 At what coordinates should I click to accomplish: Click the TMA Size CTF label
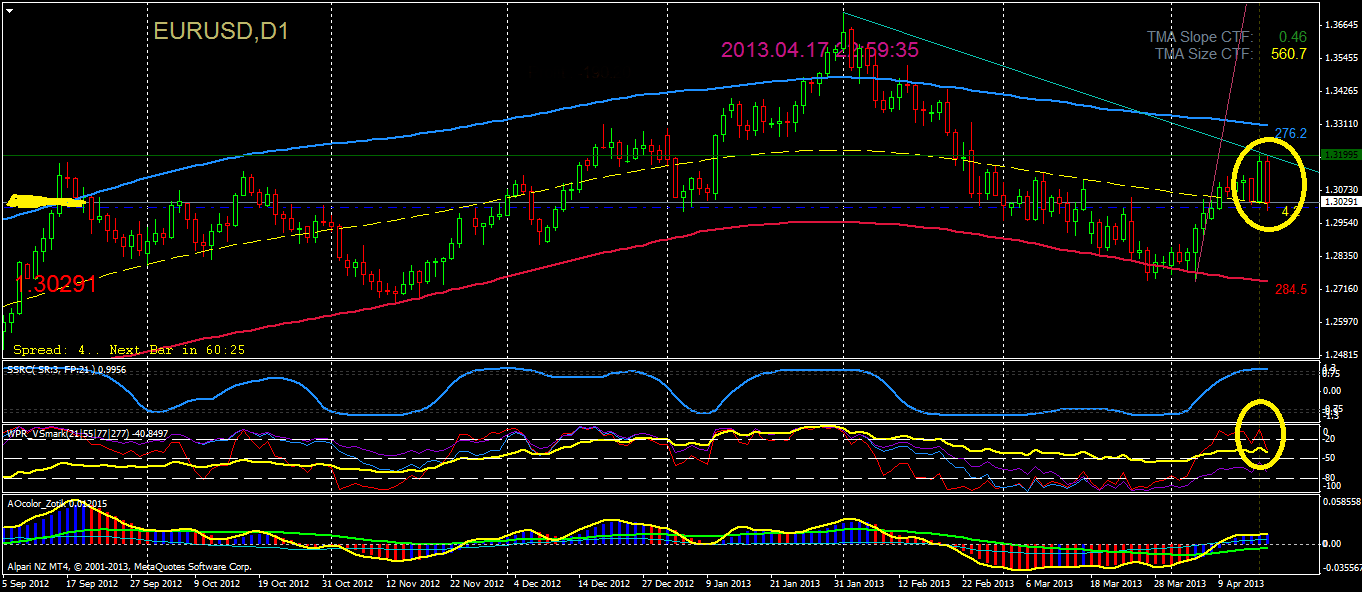tap(1204, 53)
